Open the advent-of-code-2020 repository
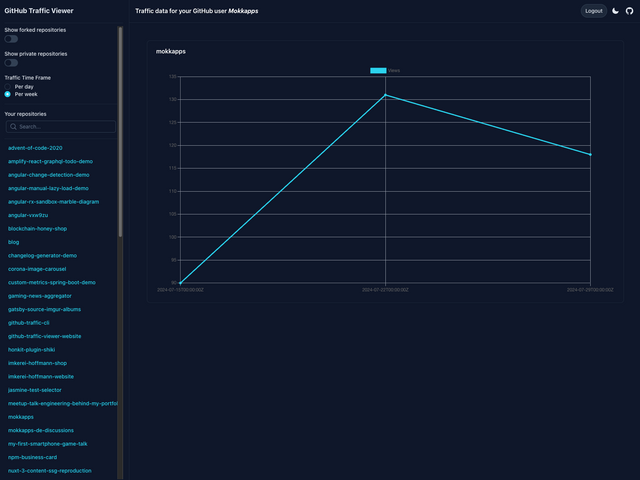 point(35,148)
